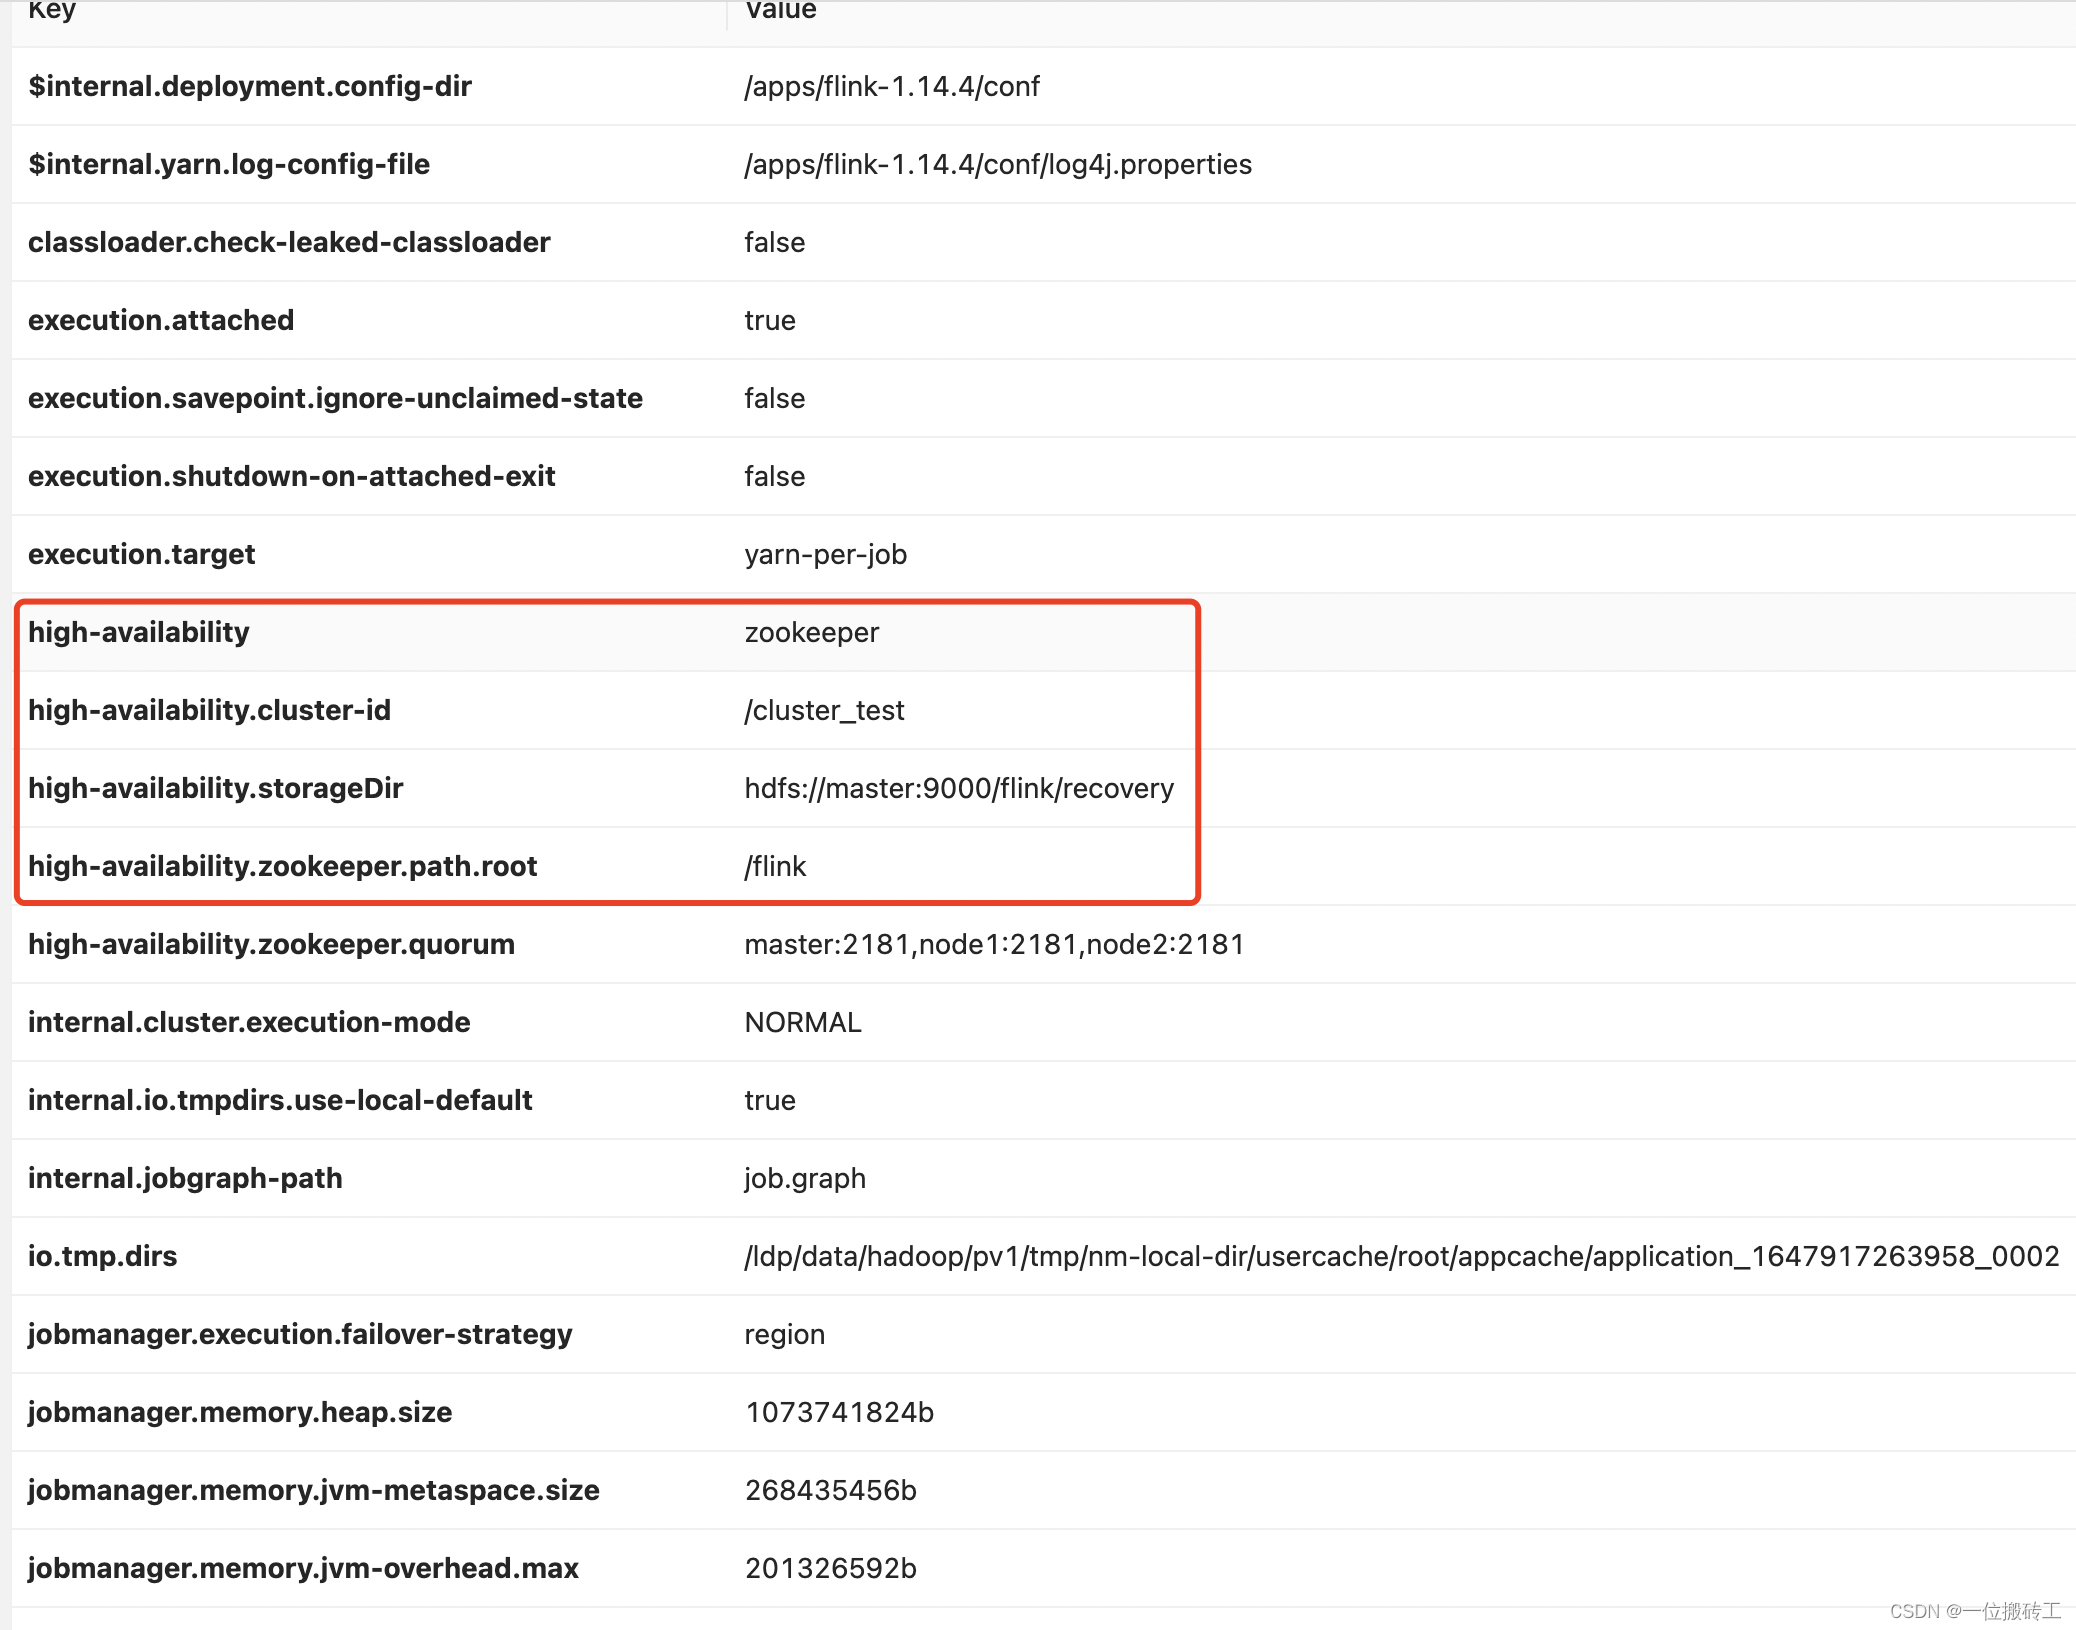Select the jobmanager.execution.failover-strategy key
The image size is (2076, 1630).
pyautogui.click(x=300, y=1334)
